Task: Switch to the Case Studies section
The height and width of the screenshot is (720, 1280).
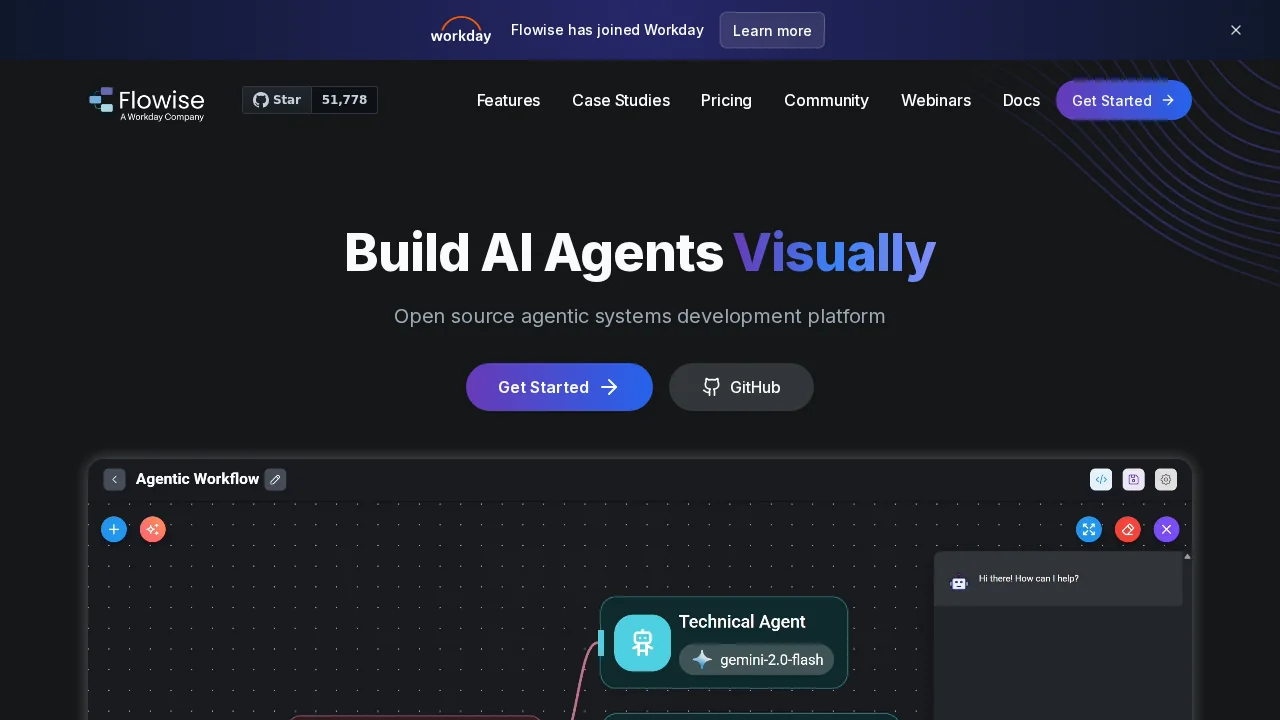Action: point(620,100)
